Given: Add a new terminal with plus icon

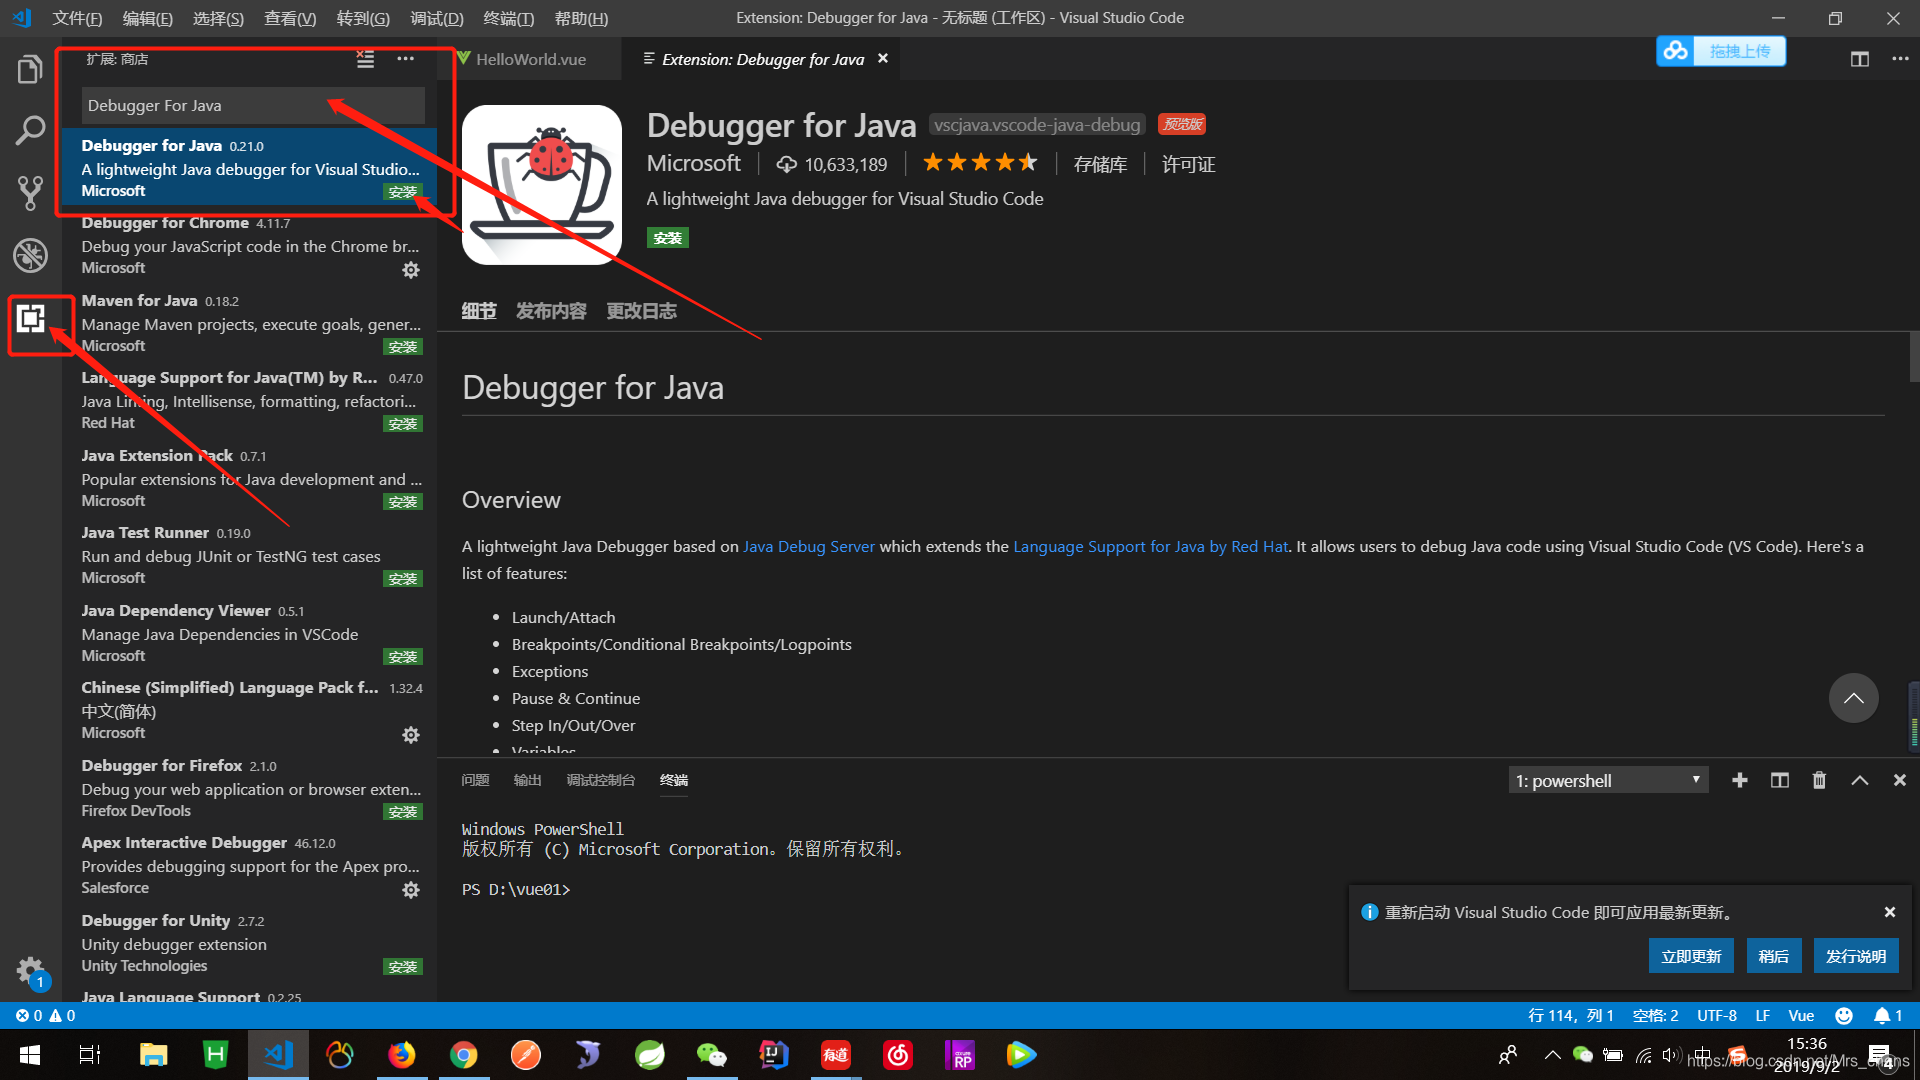Looking at the screenshot, I should click(1740, 780).
